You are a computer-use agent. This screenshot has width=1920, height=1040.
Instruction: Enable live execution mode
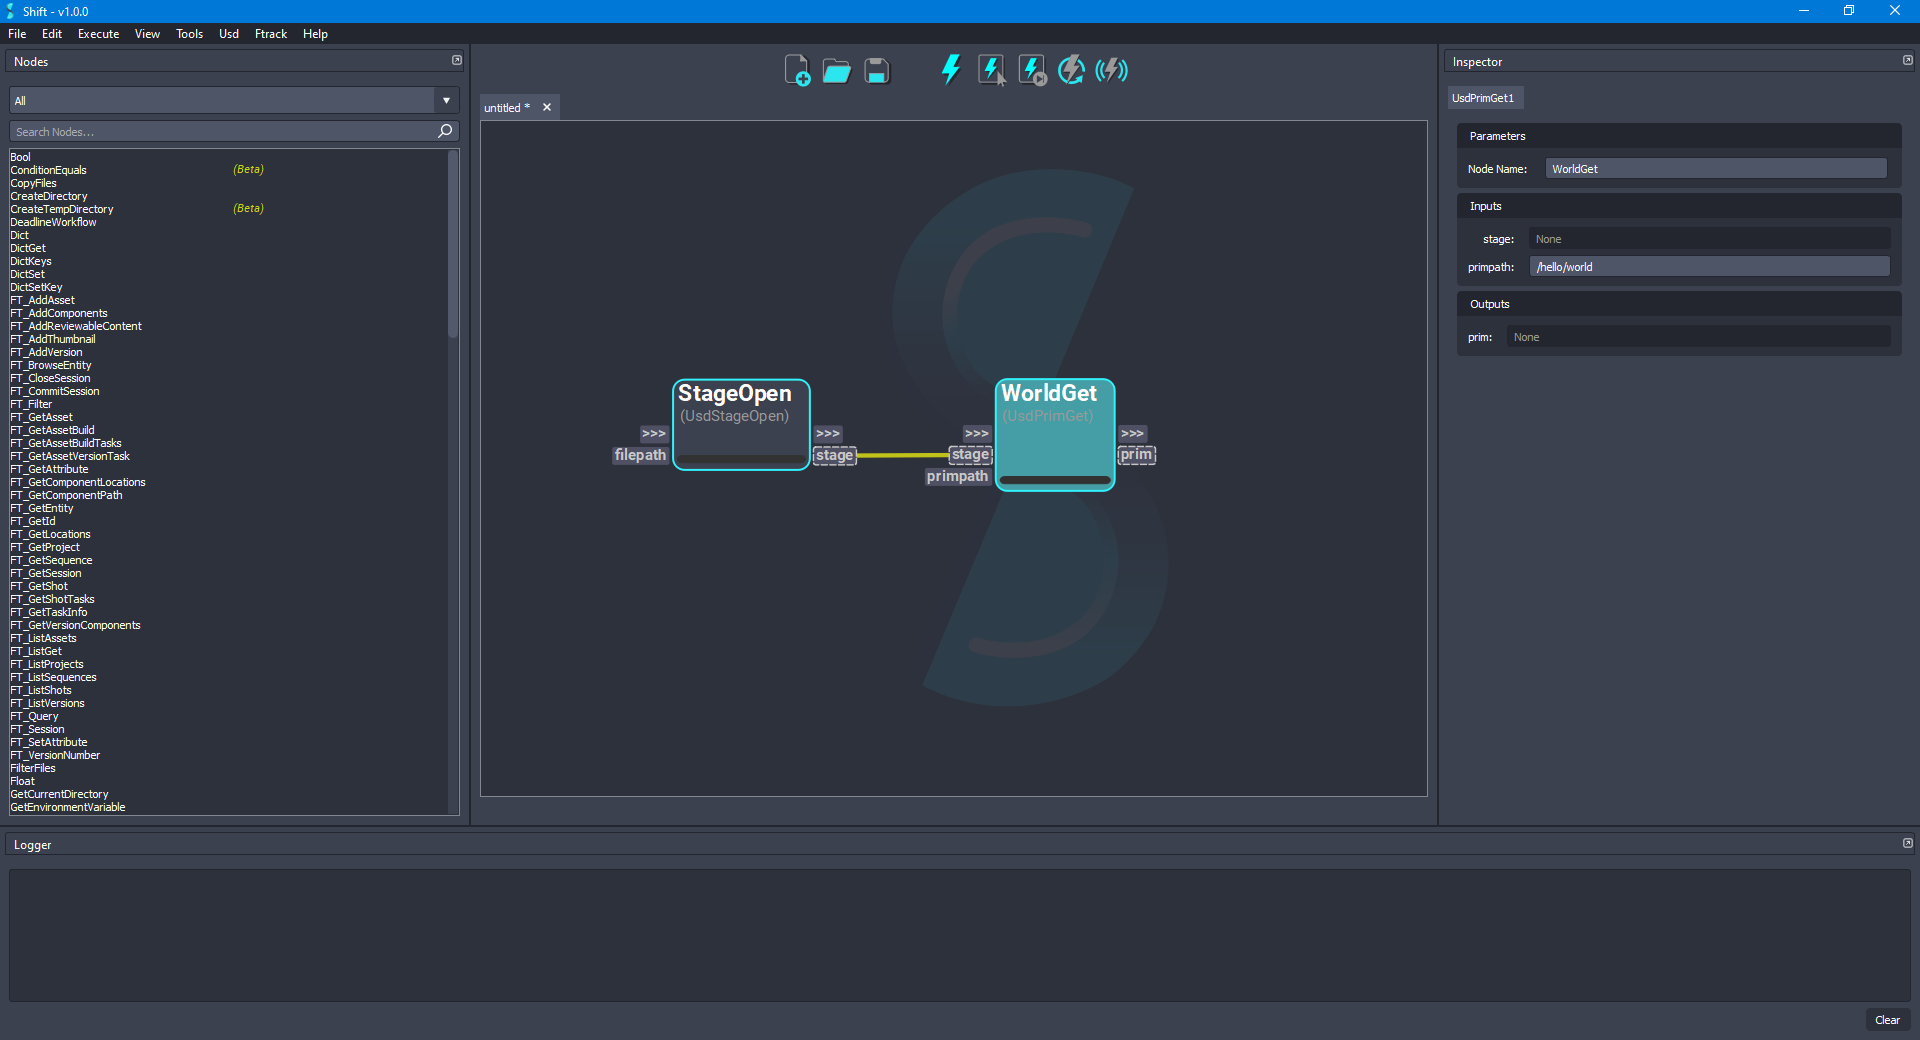(1110, 70)
